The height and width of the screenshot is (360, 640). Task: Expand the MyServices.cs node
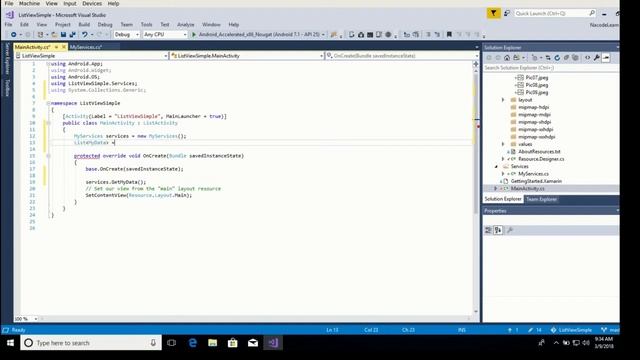pyautogui.click(x=503, y=174)
